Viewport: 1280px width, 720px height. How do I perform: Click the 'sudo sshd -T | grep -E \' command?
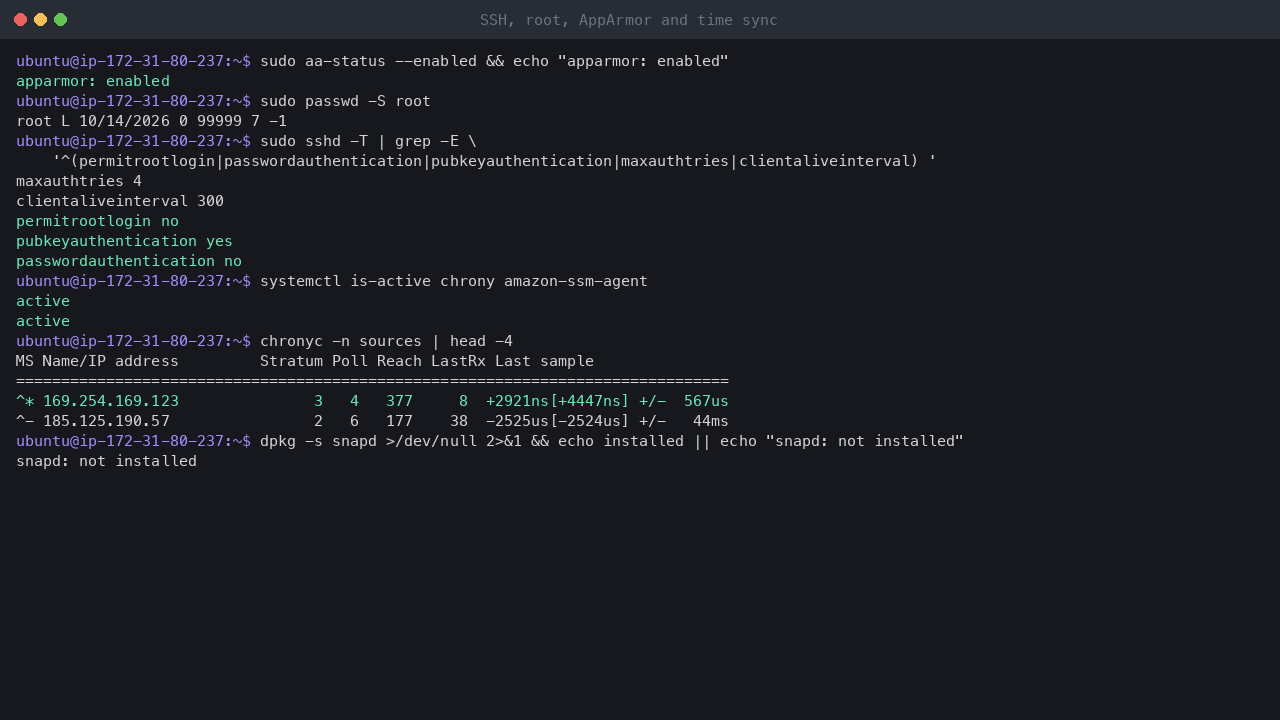[368, 141]
